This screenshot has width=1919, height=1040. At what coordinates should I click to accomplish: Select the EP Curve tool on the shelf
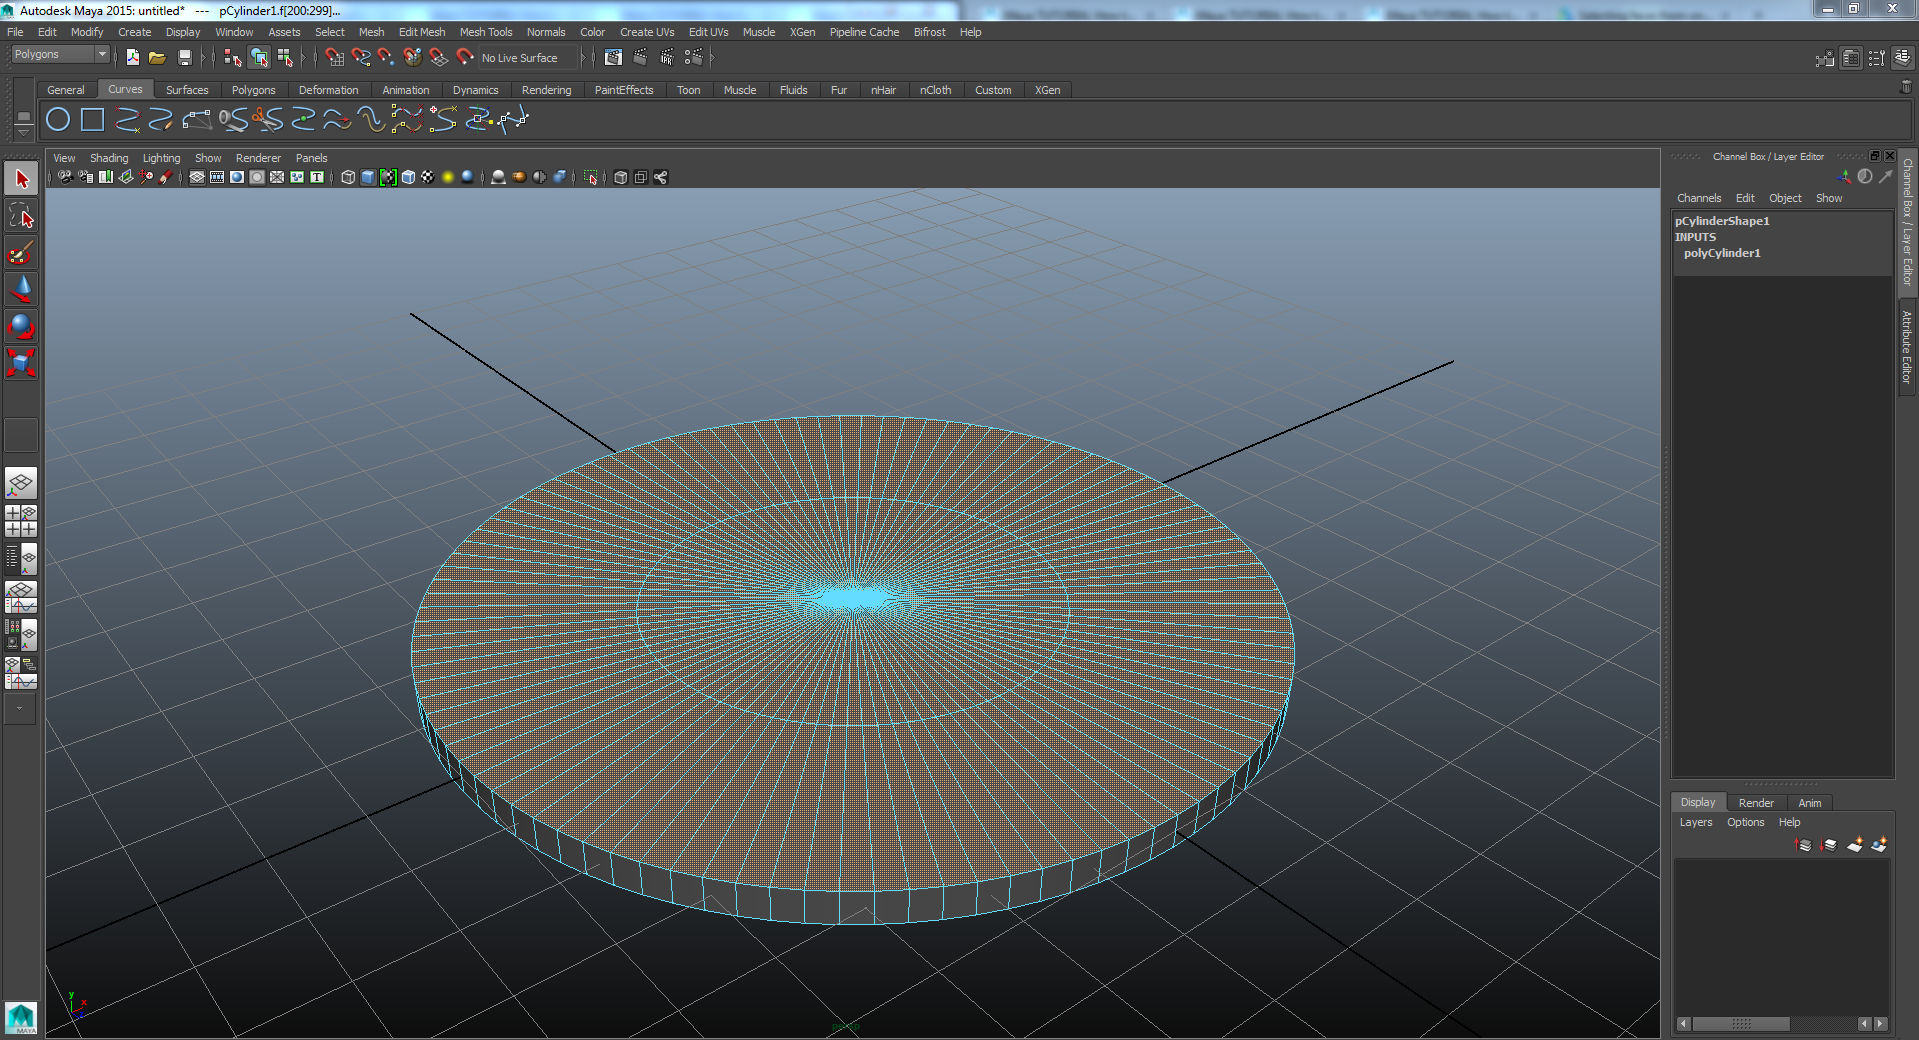(x=126, y=120)
